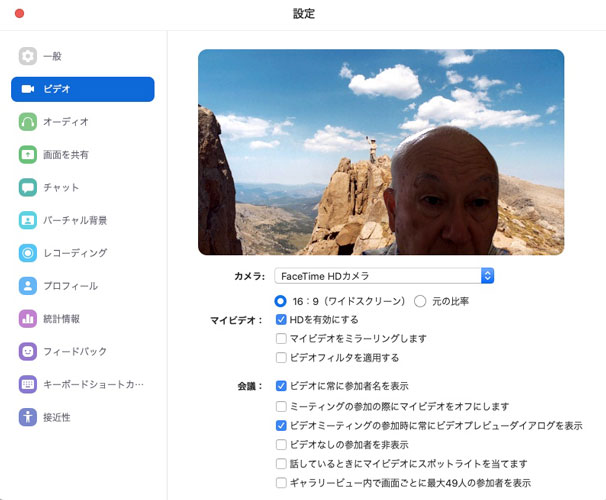The image size is (606, 500).
Task: Close the 設定 window with red button
Action: coord(19,14)
